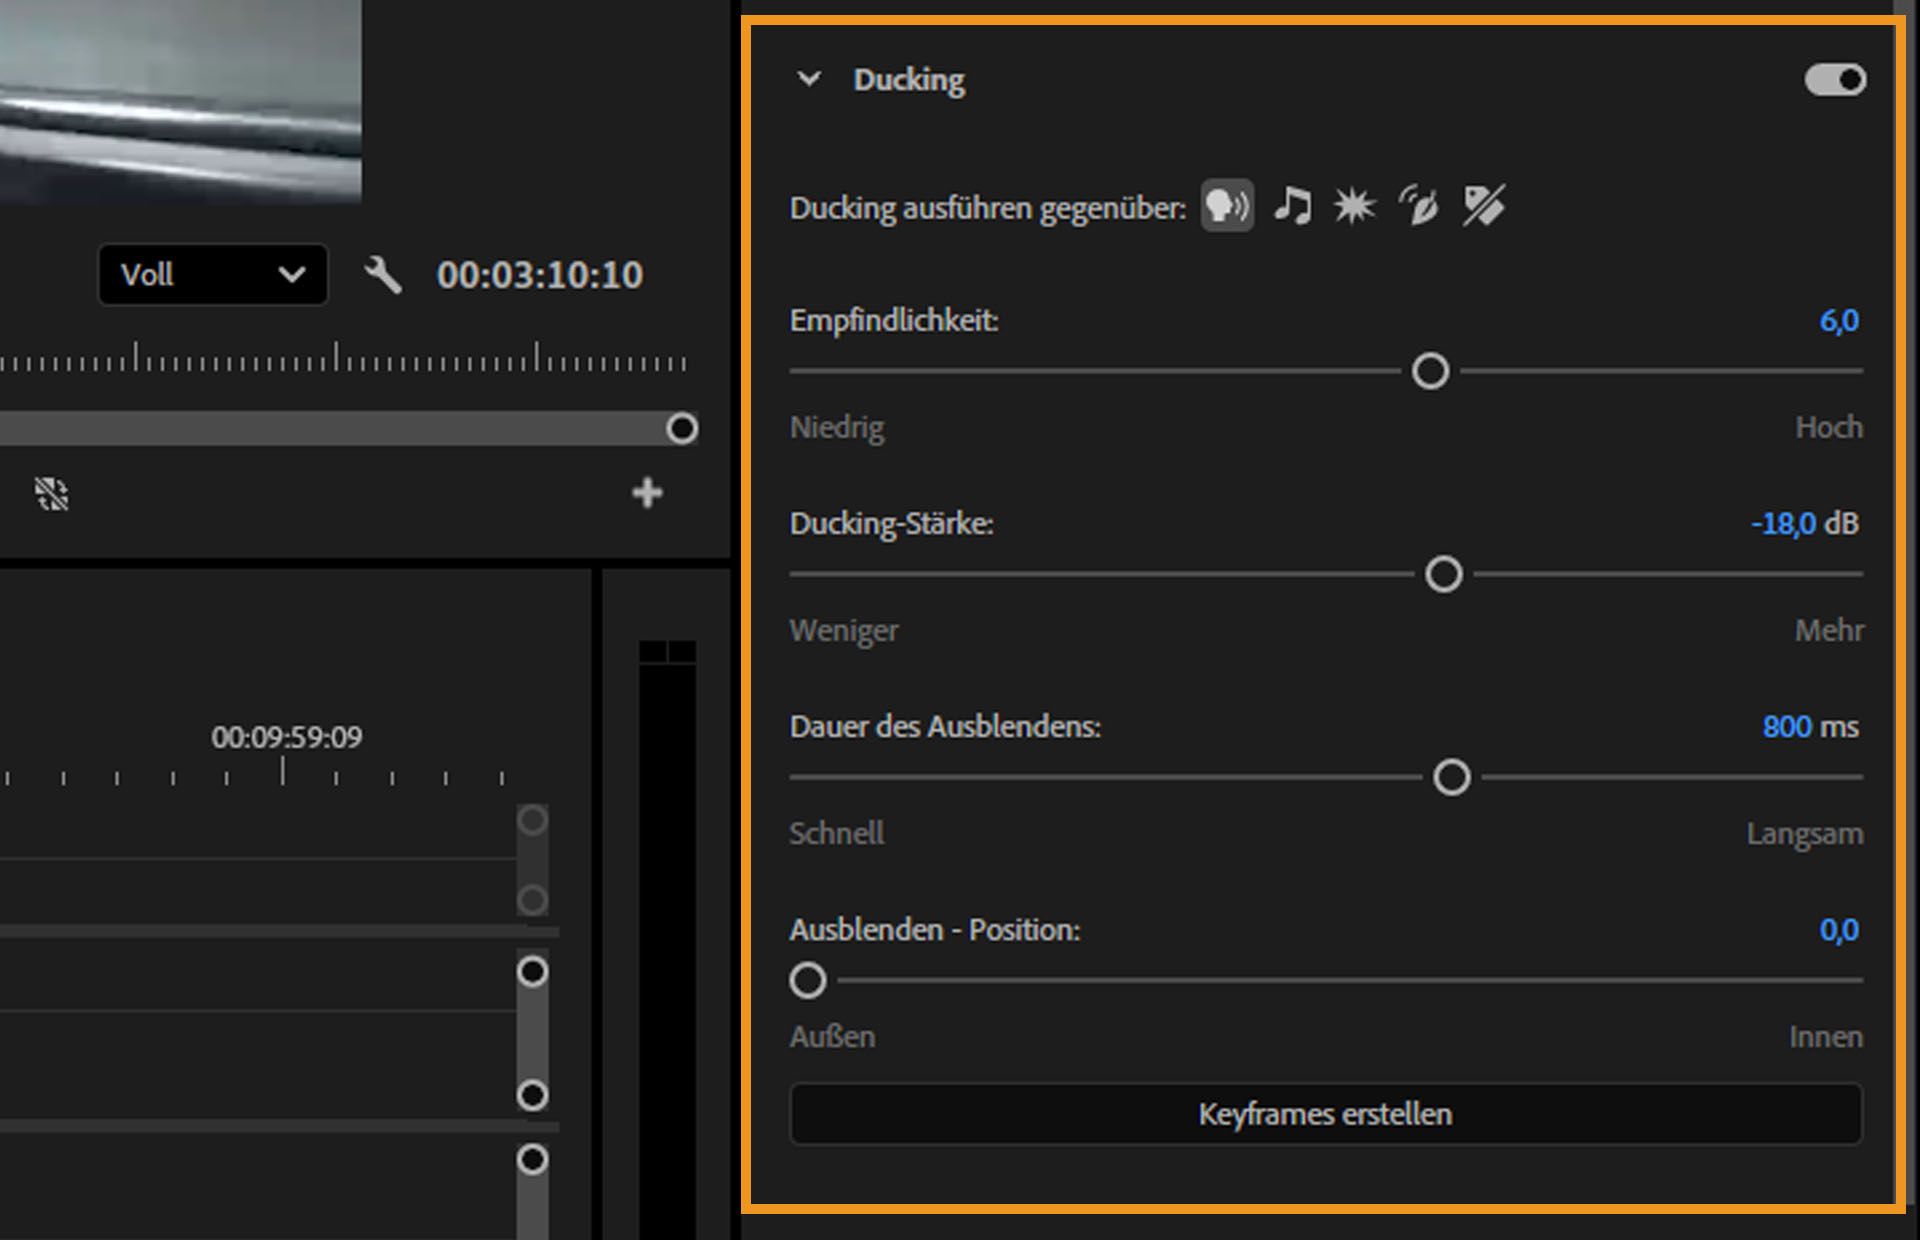Duck against clips without an audio tag
This screenshot has width=1920, height=1240.
[x=1483, y=206]
